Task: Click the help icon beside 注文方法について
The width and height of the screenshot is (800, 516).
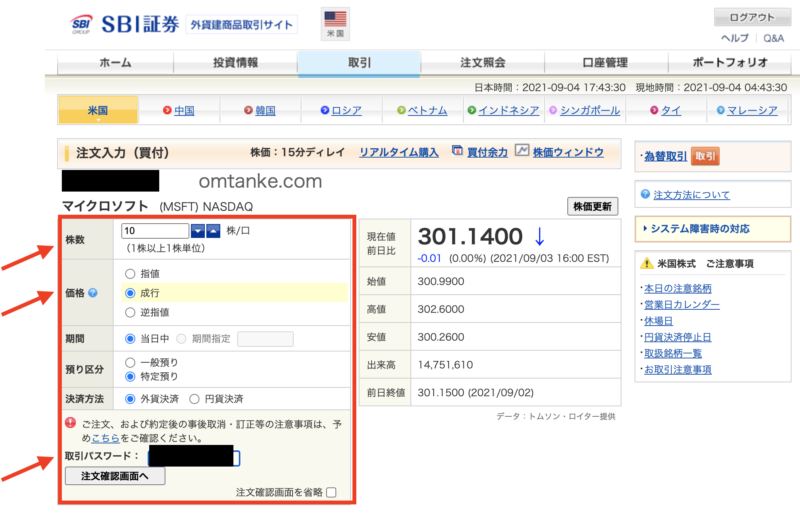Action: pos(645,194)
